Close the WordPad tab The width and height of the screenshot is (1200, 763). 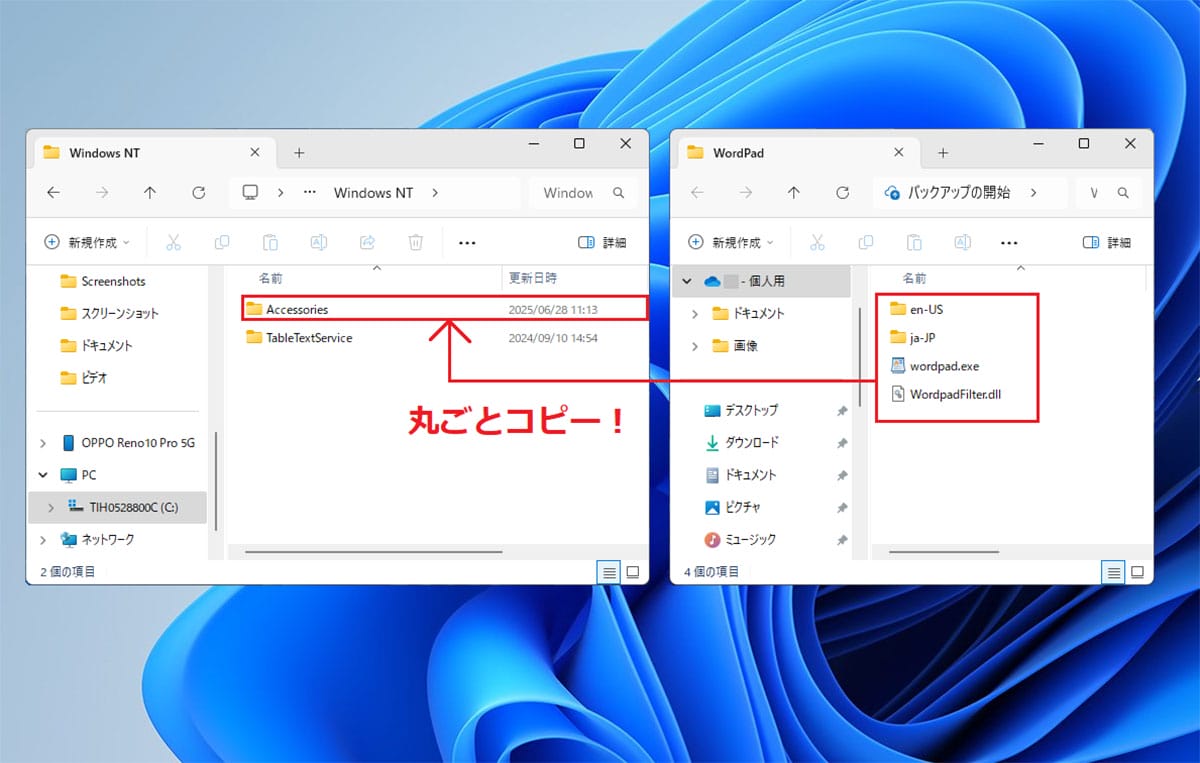click(898, 153)
